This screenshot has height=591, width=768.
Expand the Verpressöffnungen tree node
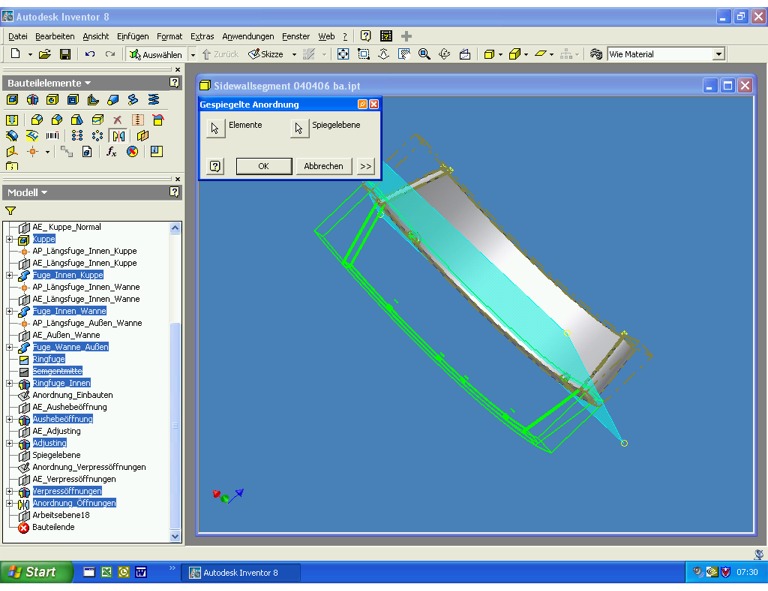coord(10,491)
